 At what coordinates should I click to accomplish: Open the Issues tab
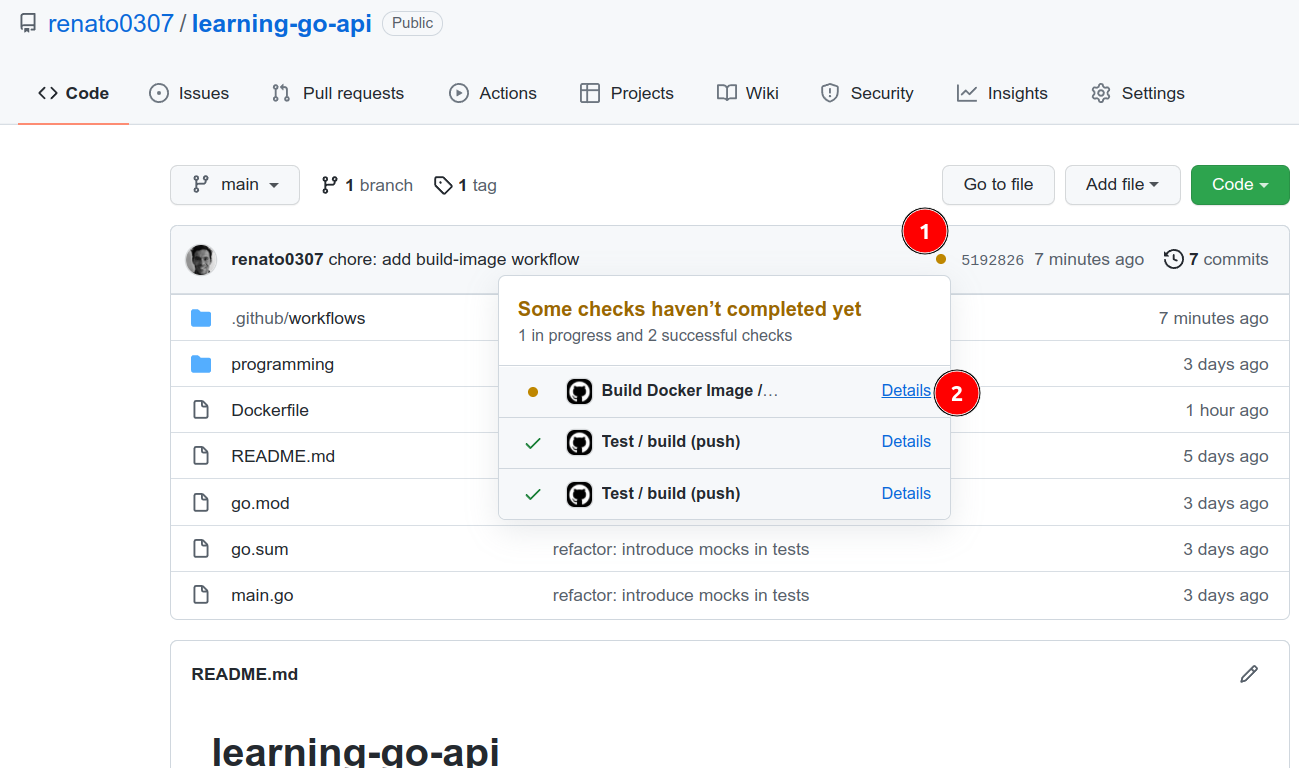coord(189,93)
